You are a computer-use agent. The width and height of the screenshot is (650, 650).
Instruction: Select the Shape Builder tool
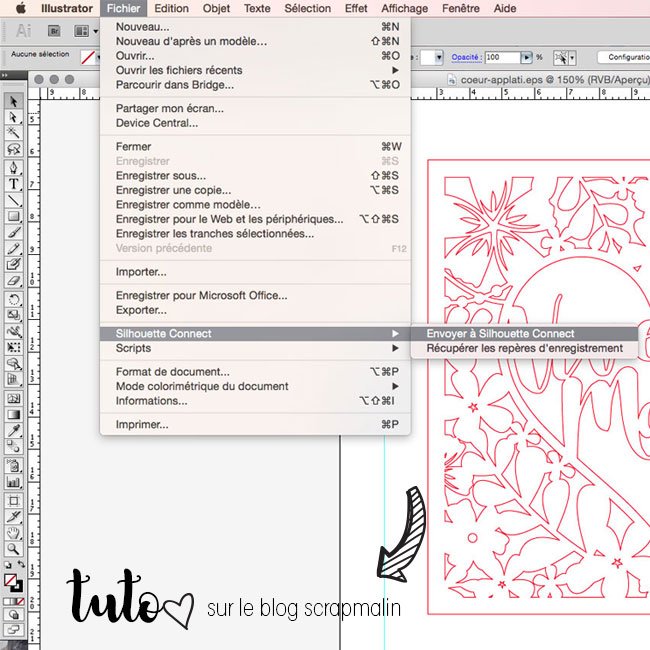13,364
